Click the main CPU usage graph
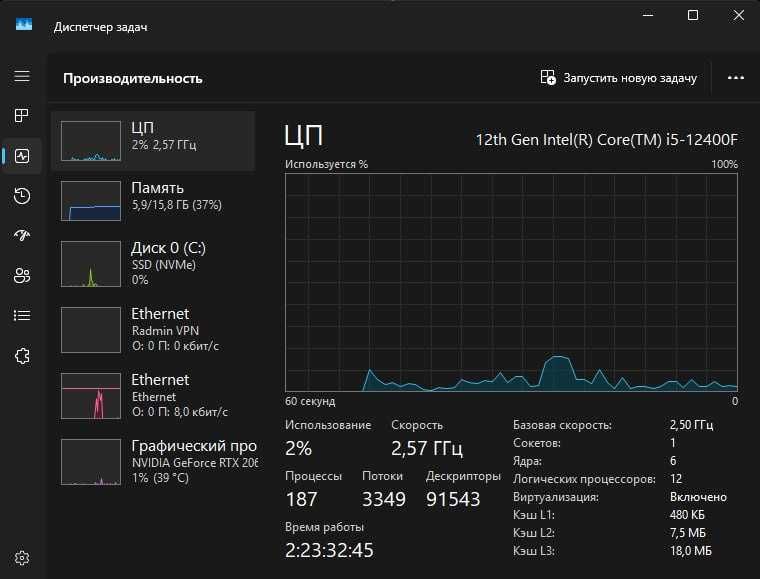Screen dimensions: 760x579 511,282
